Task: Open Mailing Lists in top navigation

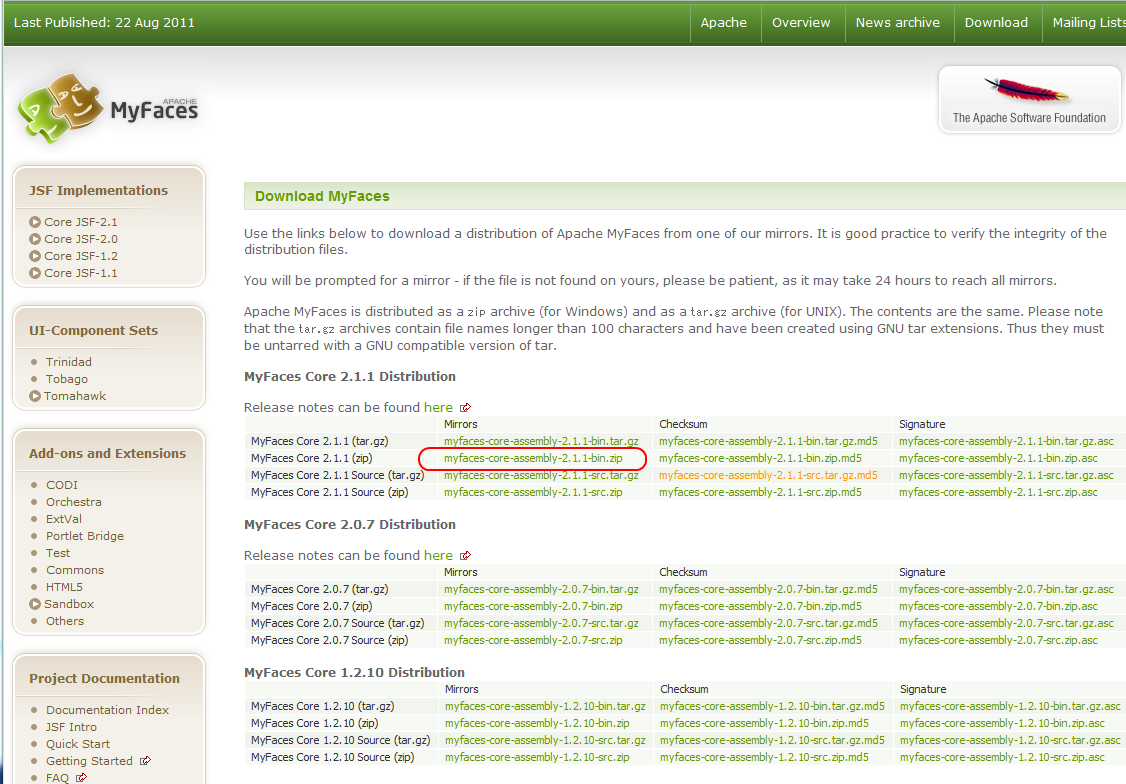Action: point(1089,22)
